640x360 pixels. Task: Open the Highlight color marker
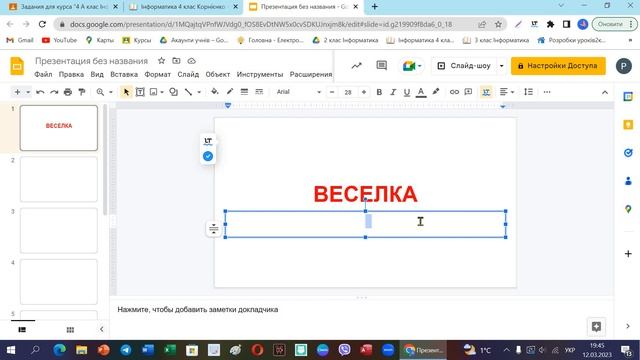tap(436, 92)
